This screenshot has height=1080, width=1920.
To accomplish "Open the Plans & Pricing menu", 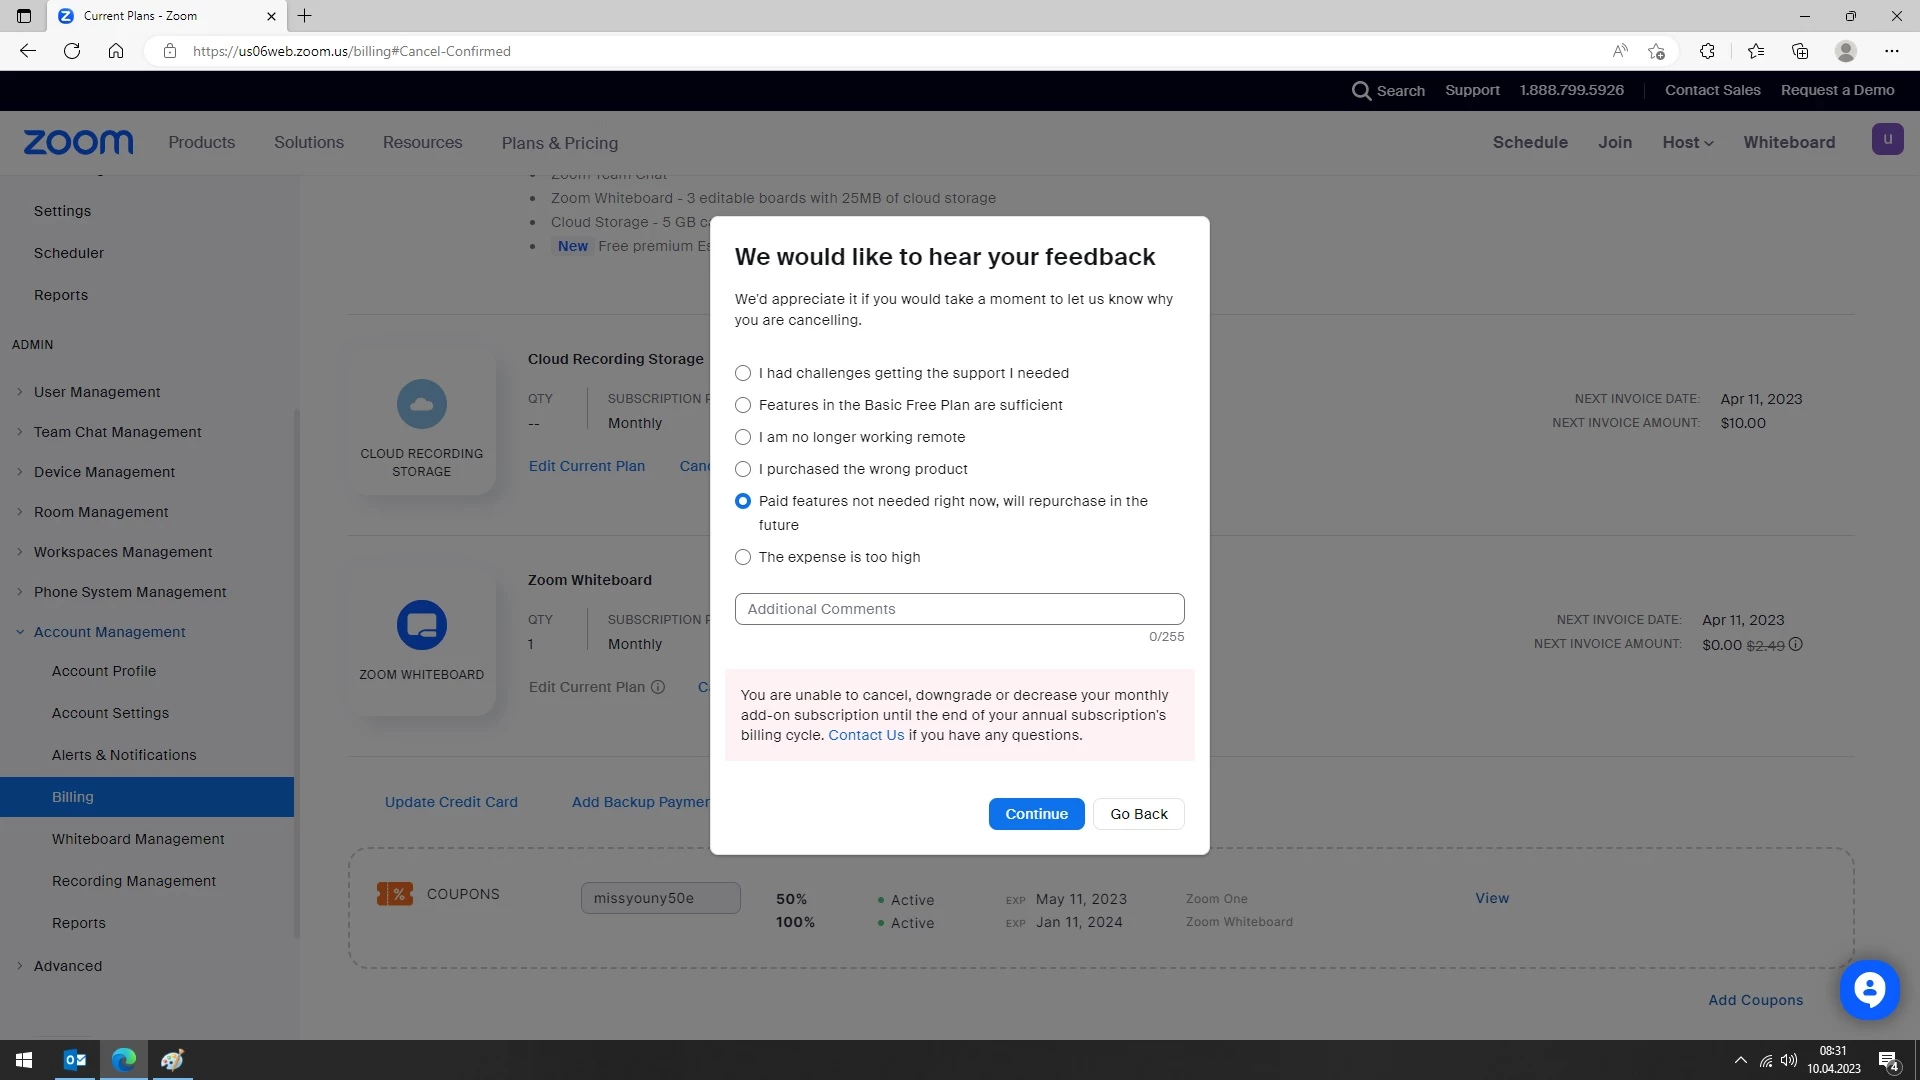I will pos(559,143).
